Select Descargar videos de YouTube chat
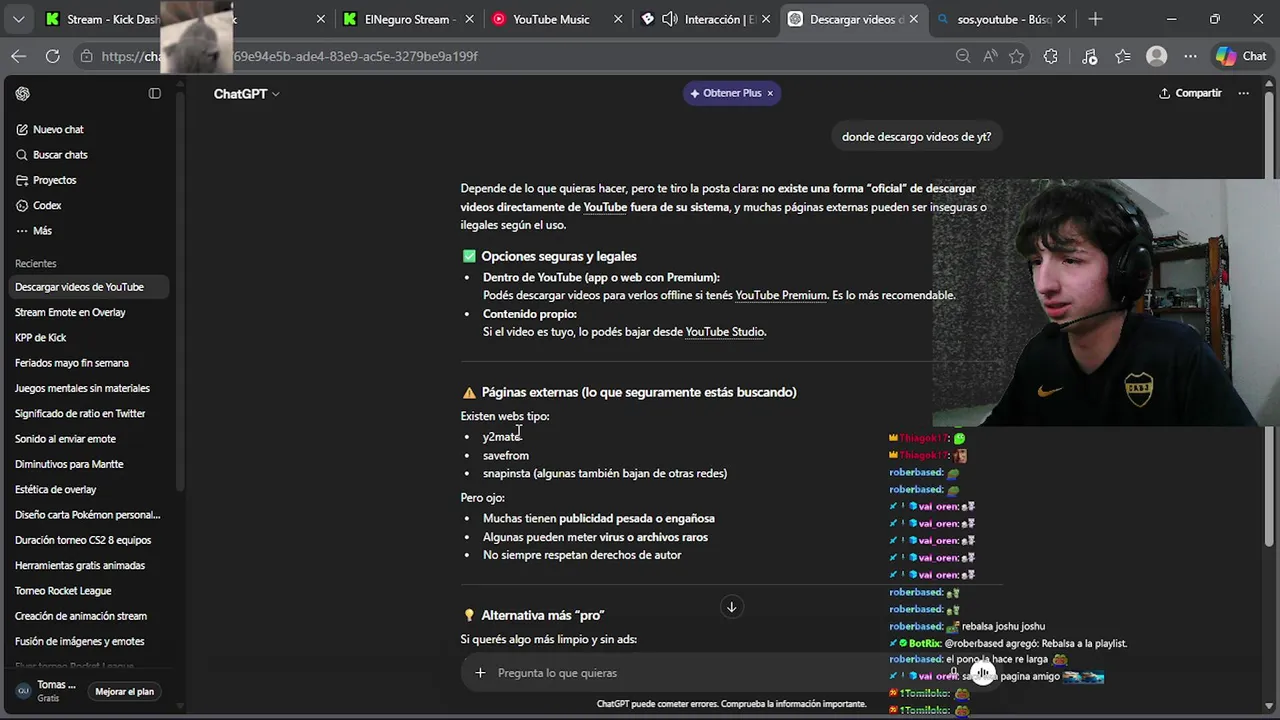The width and height of the screenshot is (1280, 720). tap(86, 287)
